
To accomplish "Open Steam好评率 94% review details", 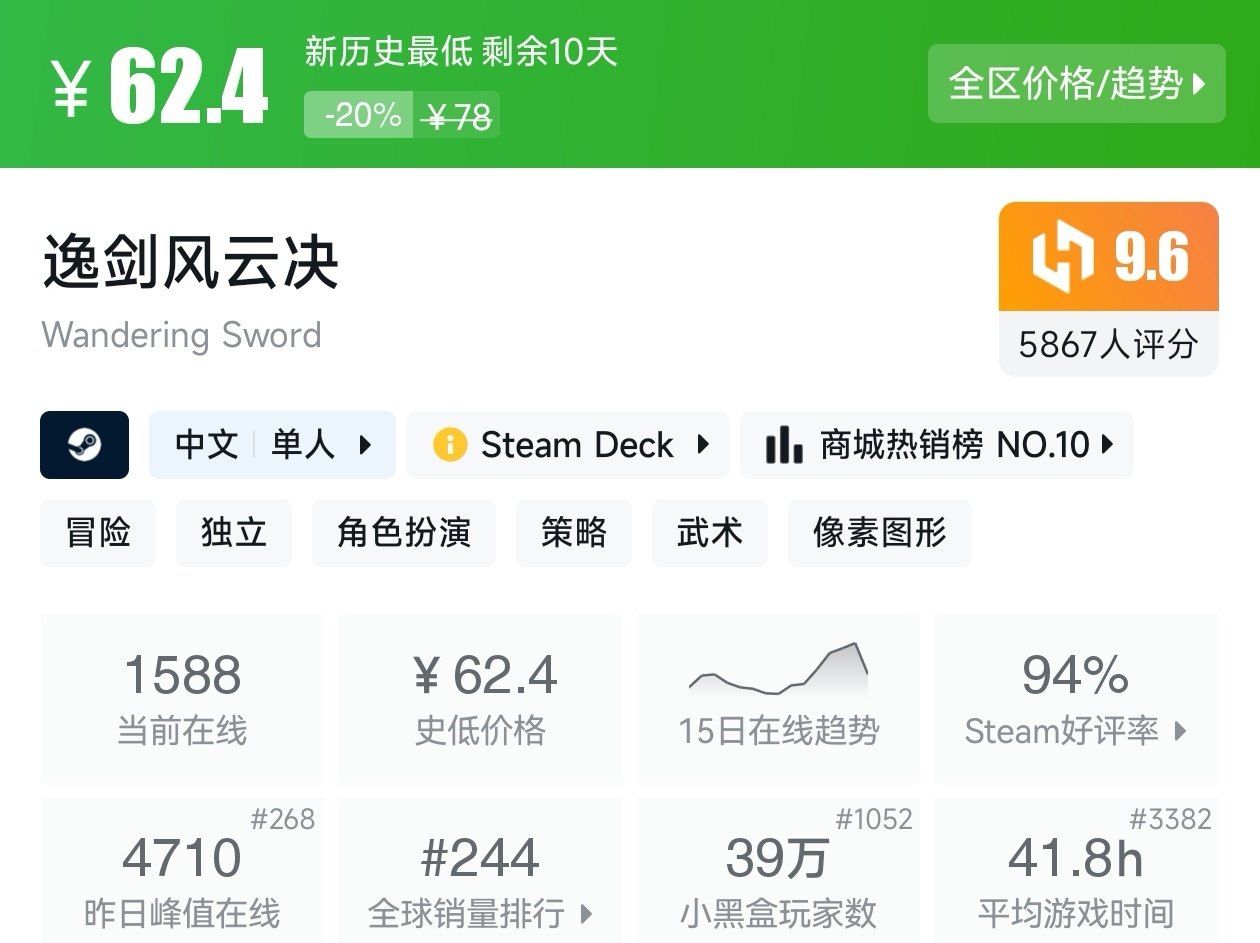I will (x=1076, y=698).
